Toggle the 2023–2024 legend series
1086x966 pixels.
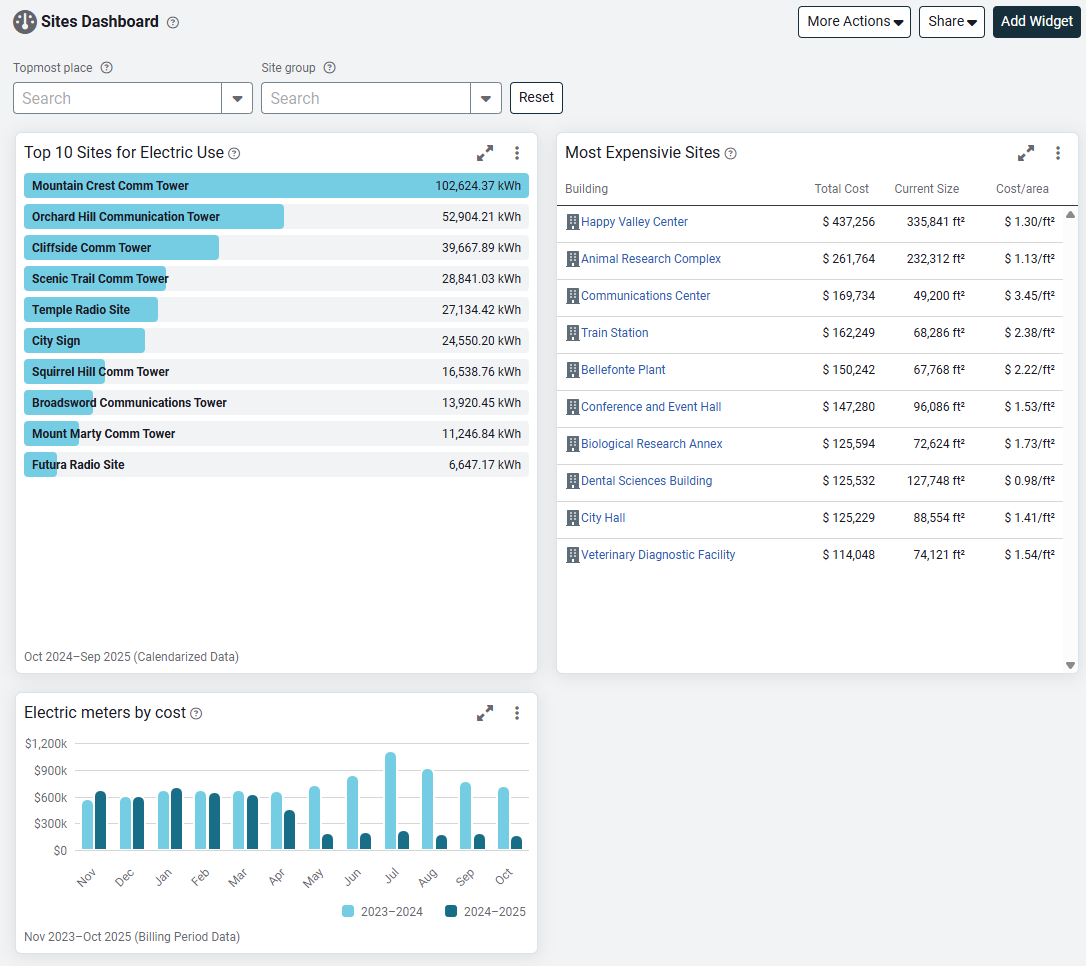click(383, 911)
